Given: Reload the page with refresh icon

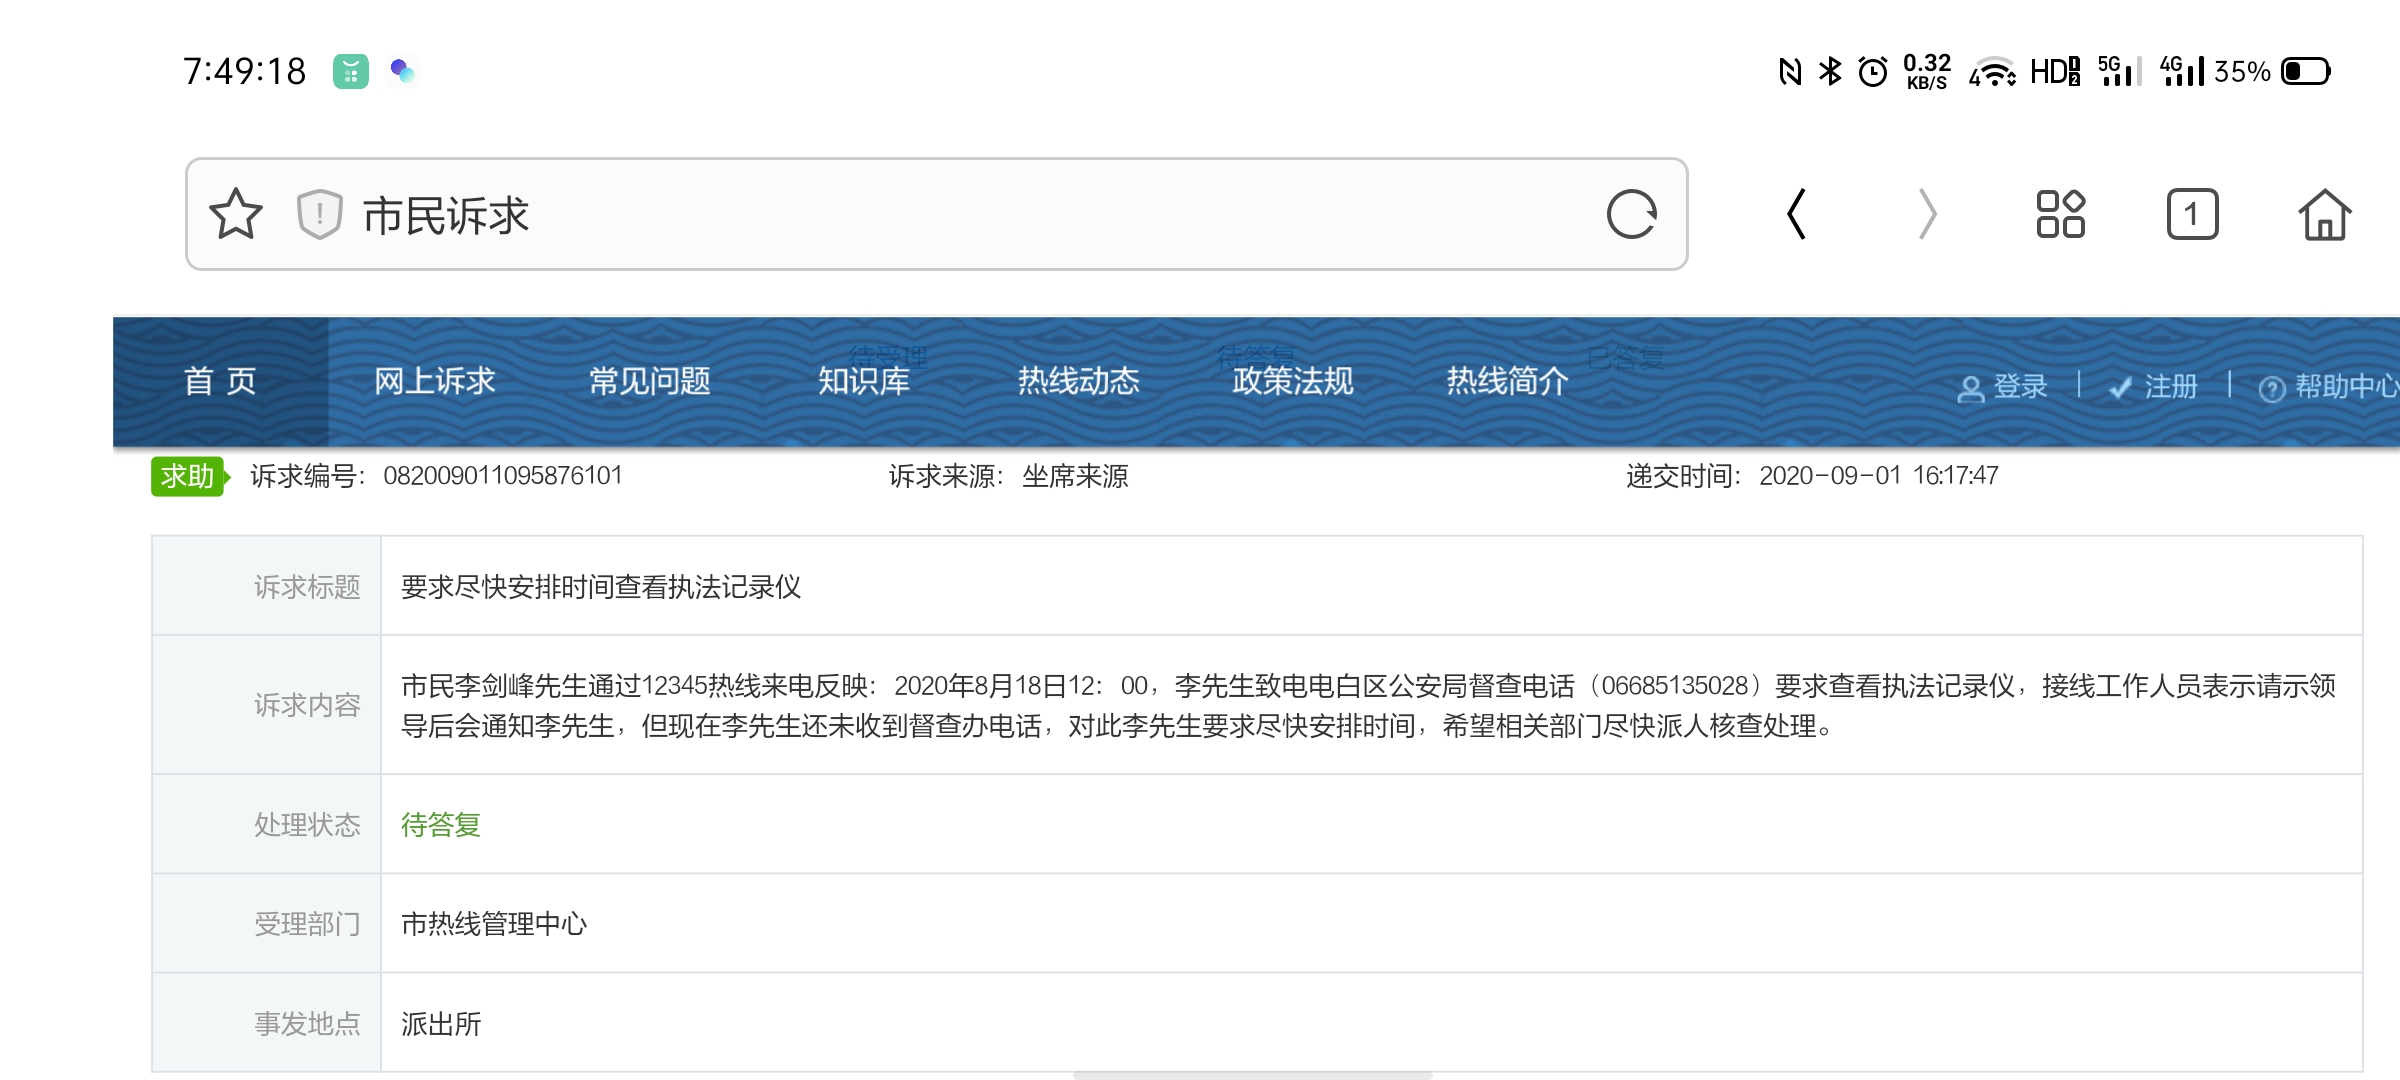Looking at the screenshot, I should pyautogui.click(x=1631, y=215).
